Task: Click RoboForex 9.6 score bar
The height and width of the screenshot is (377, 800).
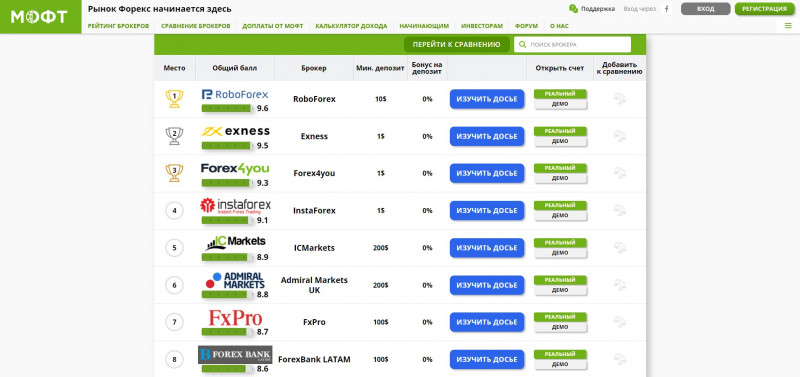Action: click(x=227, y=108)
